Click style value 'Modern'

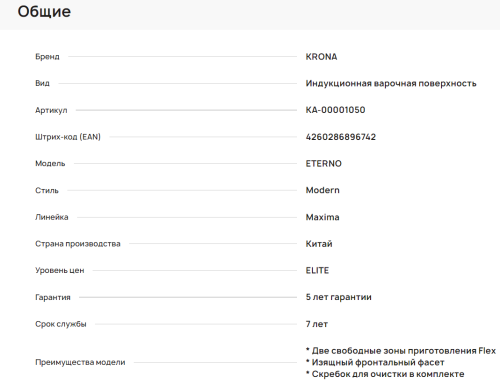[323, 190]
